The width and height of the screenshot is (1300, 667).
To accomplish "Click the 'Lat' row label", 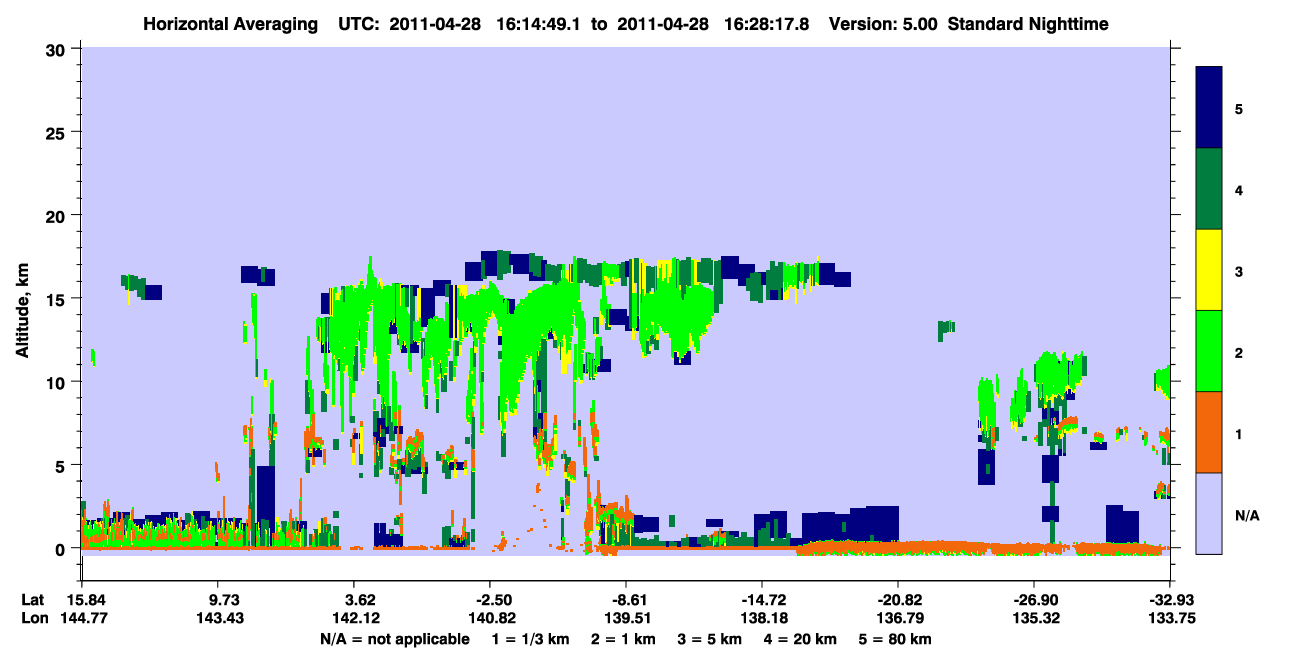I will tap(31, 600).
